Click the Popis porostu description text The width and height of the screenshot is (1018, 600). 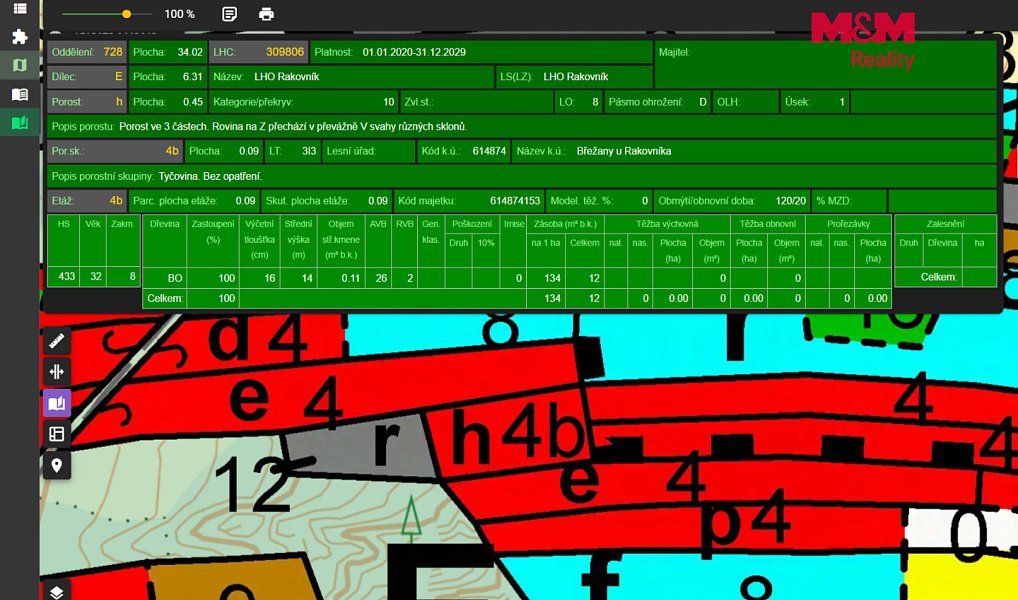tap(293, 127)
